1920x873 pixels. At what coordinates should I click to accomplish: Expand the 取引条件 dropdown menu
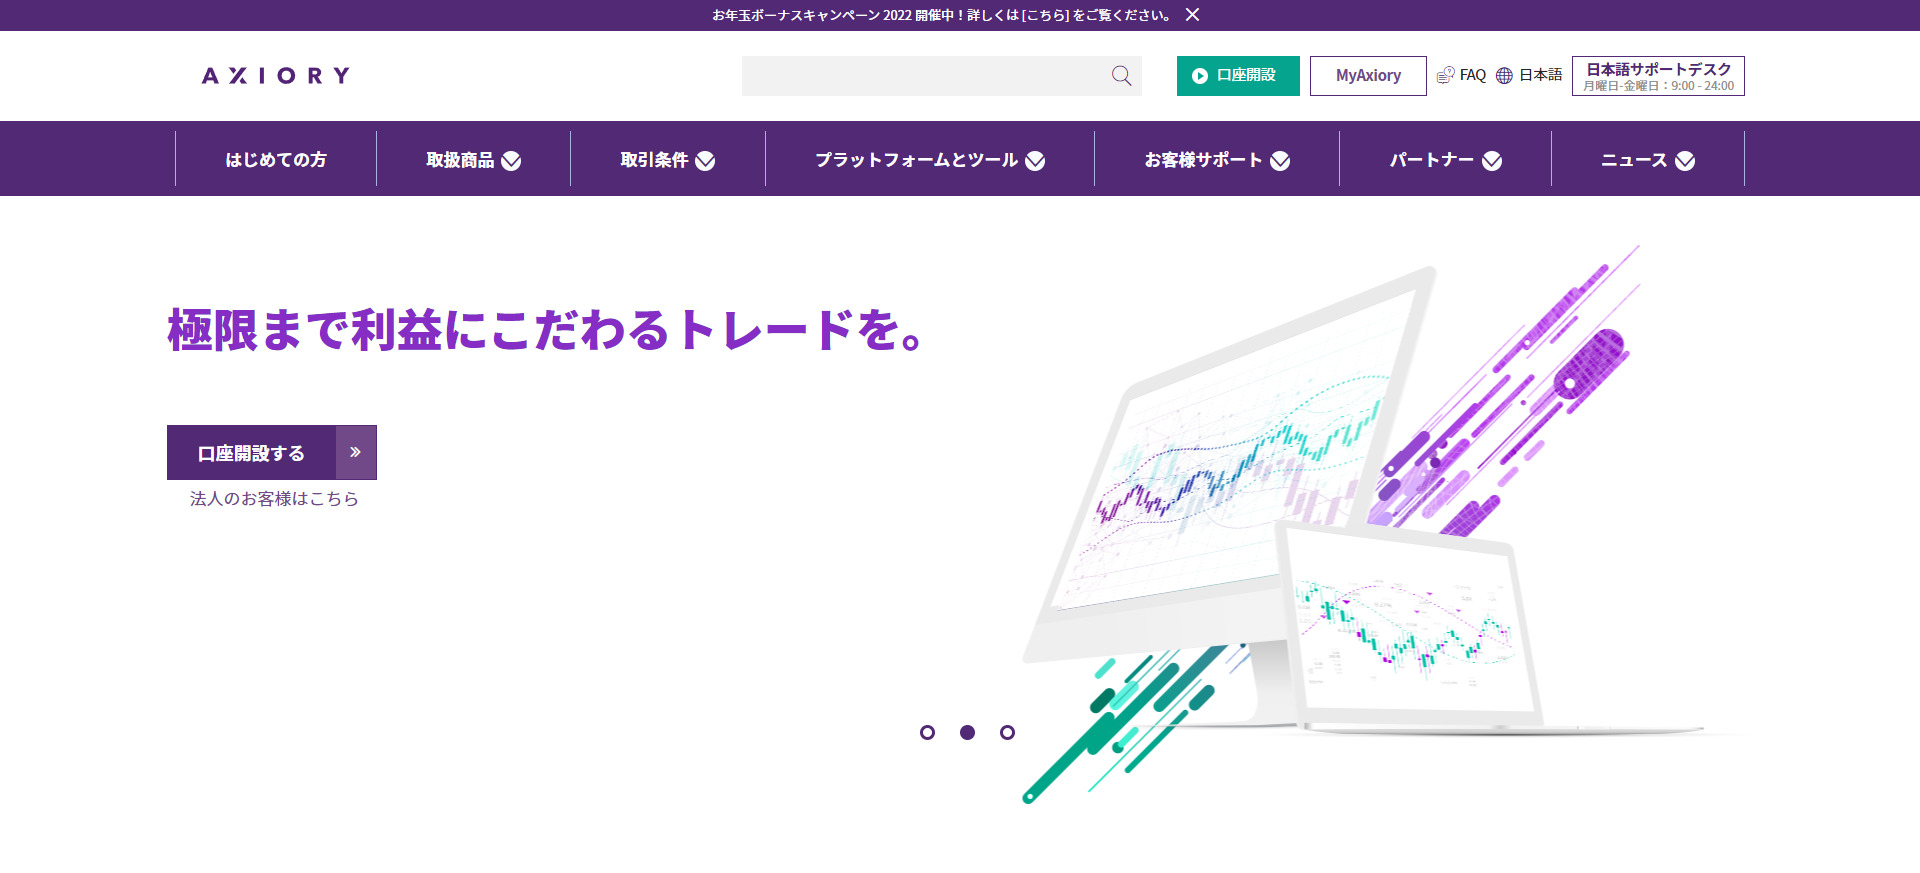667,160
